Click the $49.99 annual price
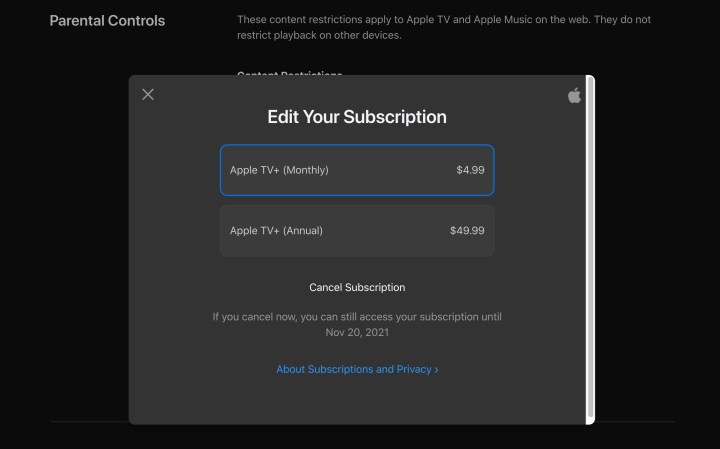 click(467, 231)
